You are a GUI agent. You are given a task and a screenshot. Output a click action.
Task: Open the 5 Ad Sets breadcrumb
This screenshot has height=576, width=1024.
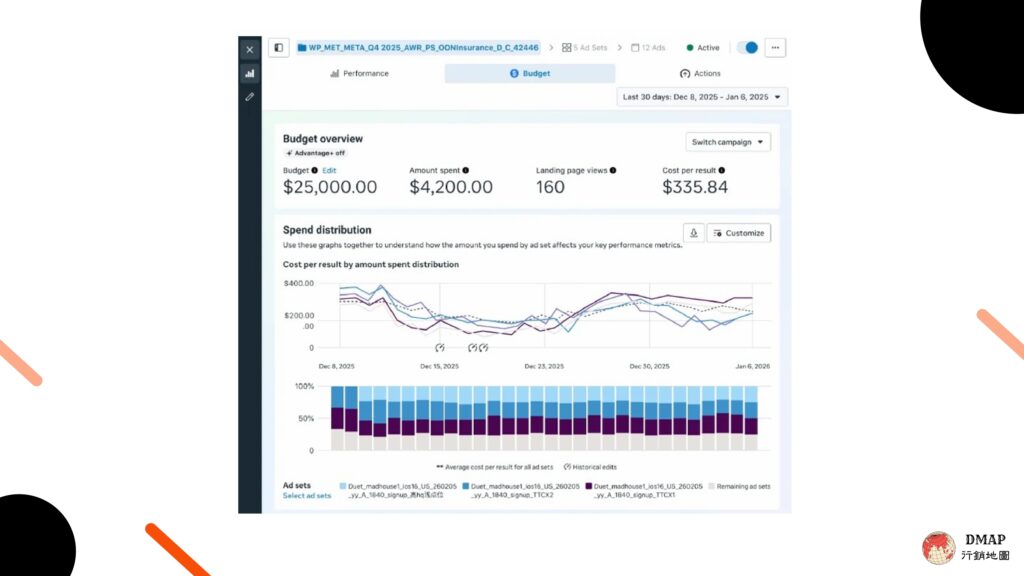point(584,48)
